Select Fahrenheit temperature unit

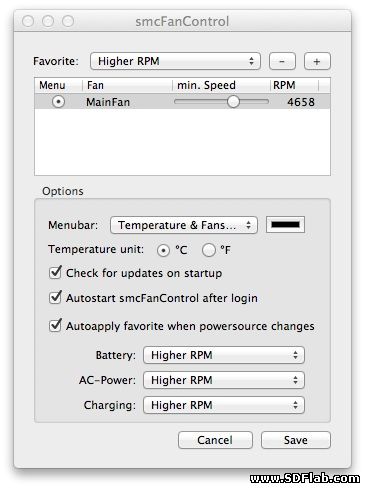[x=209, y=250]
